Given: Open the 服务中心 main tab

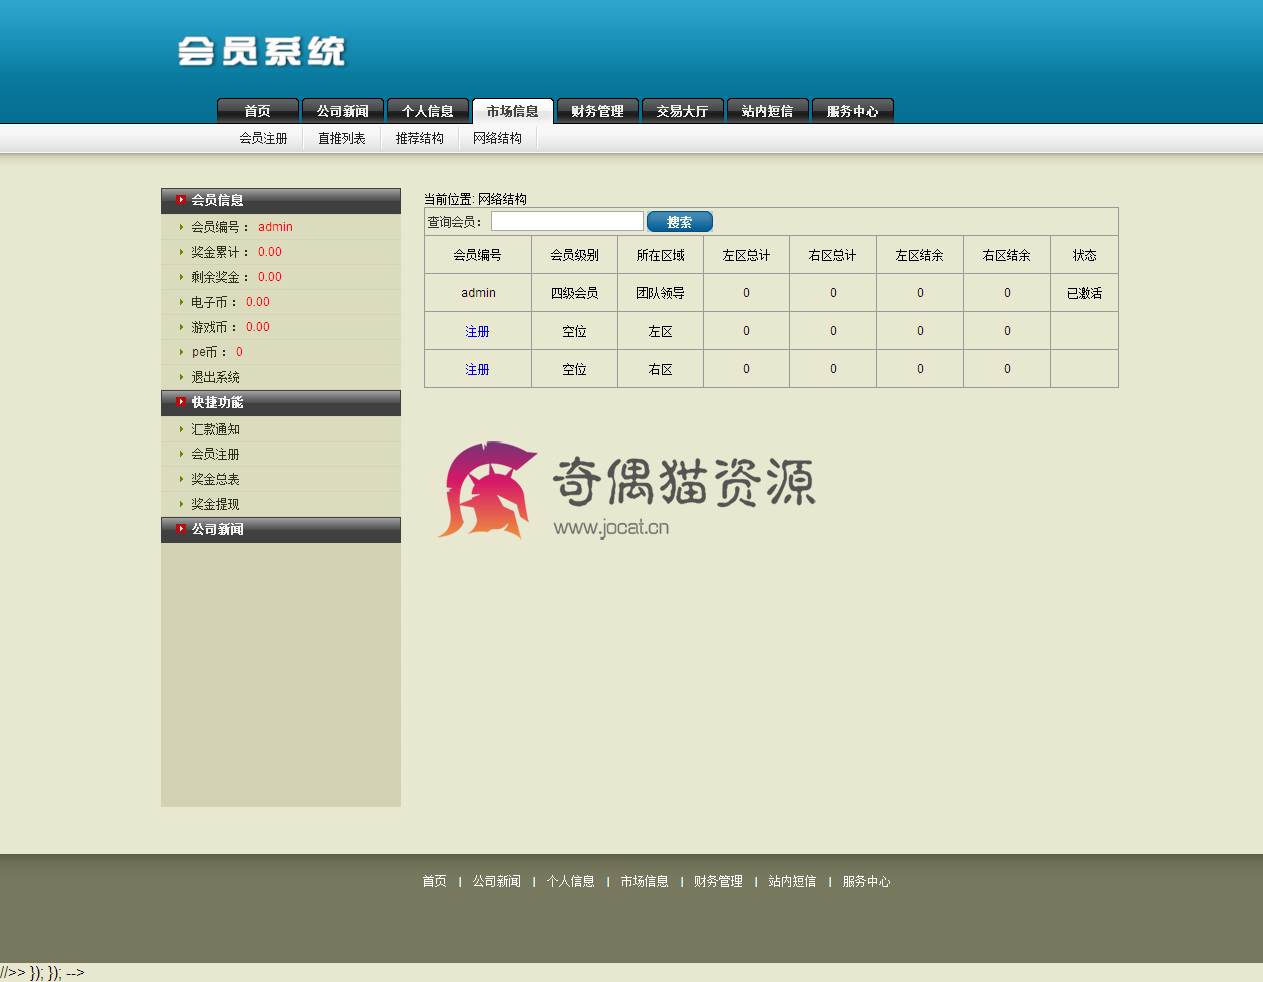Looking at the screenshot, I should pyautogui.click(x=853, y=111).
